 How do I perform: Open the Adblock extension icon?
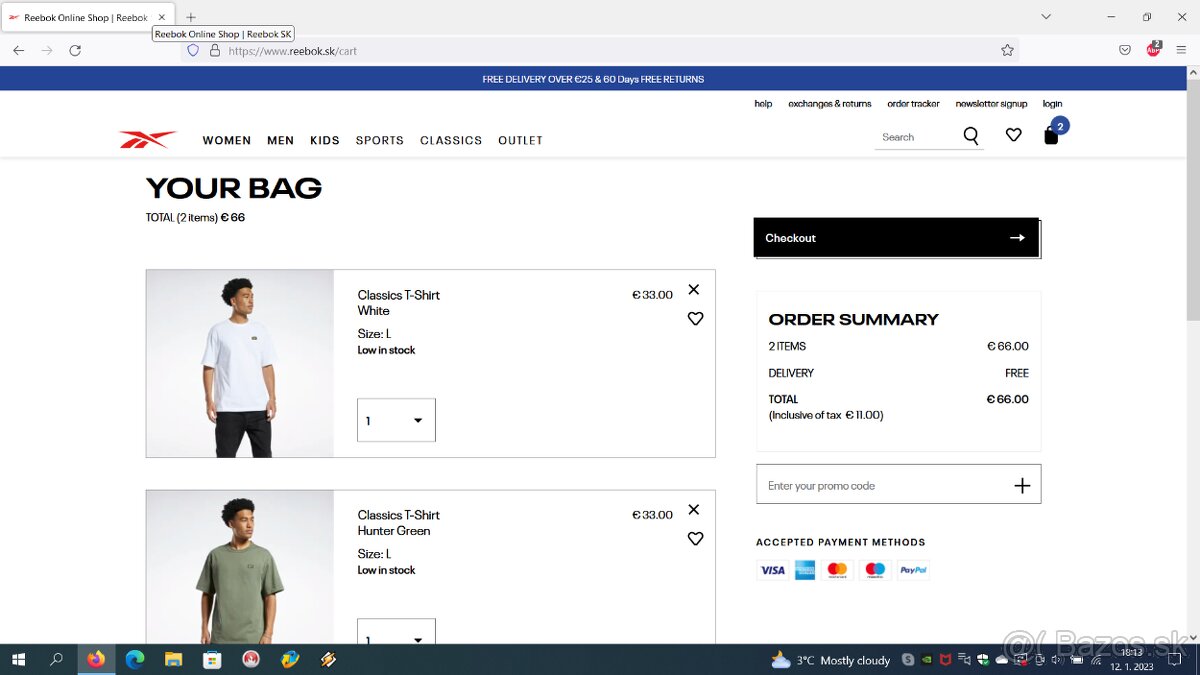(x=1153, y=49)
